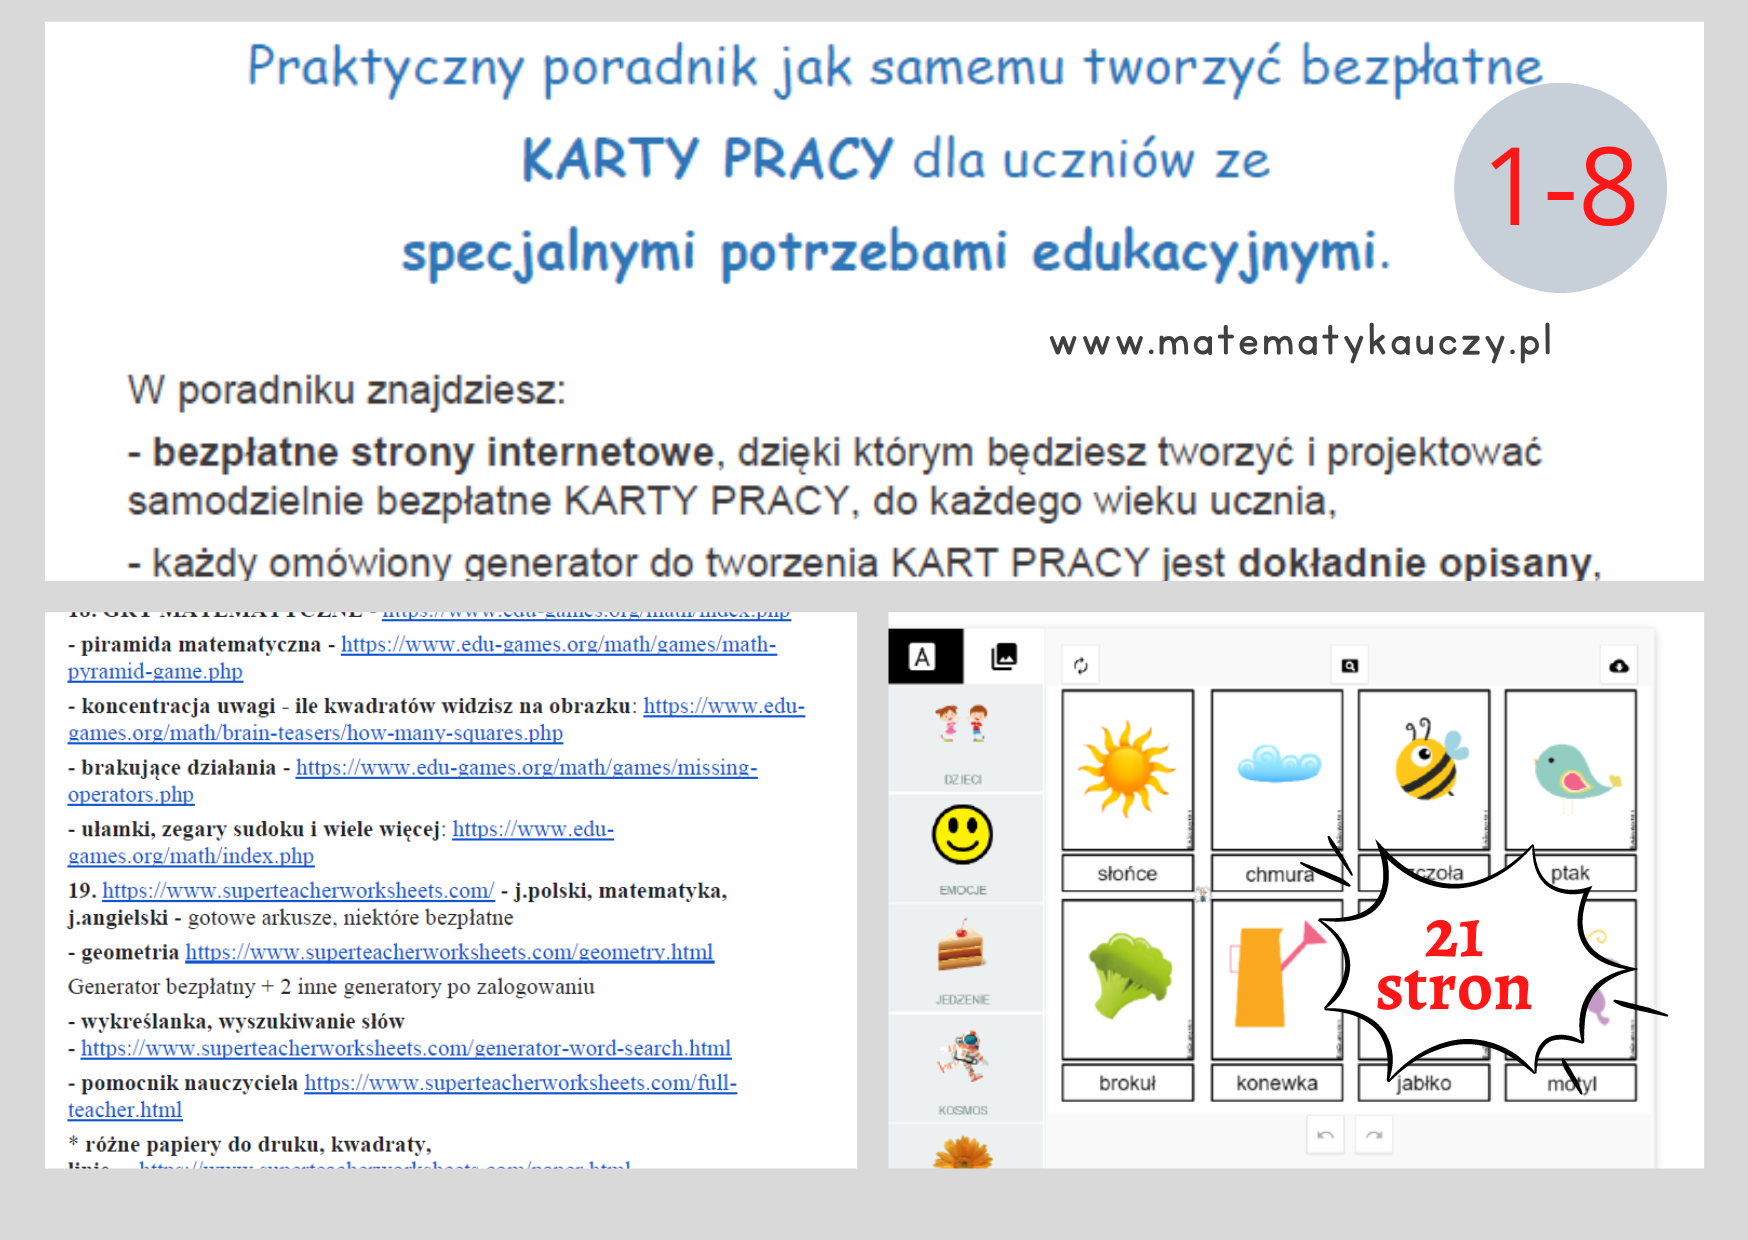Click the broccoli picture card

[1127, 979]
